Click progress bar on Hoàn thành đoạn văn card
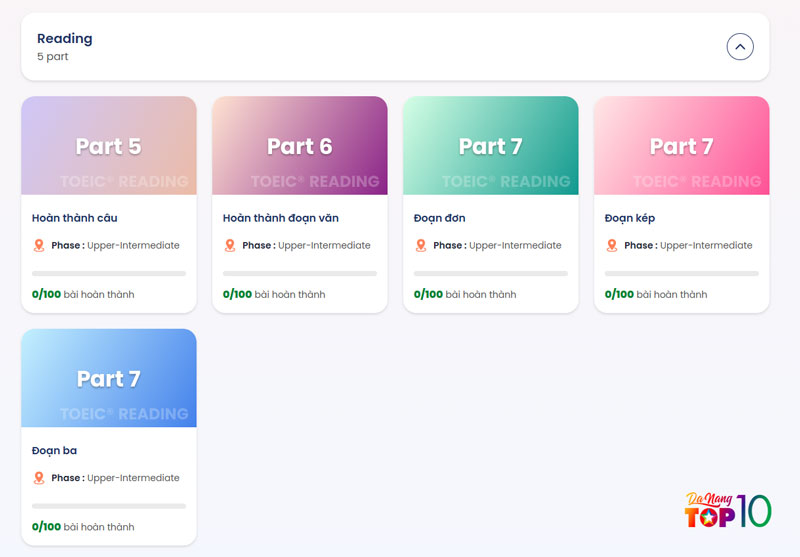800x557 pixels. pos(299,273)
